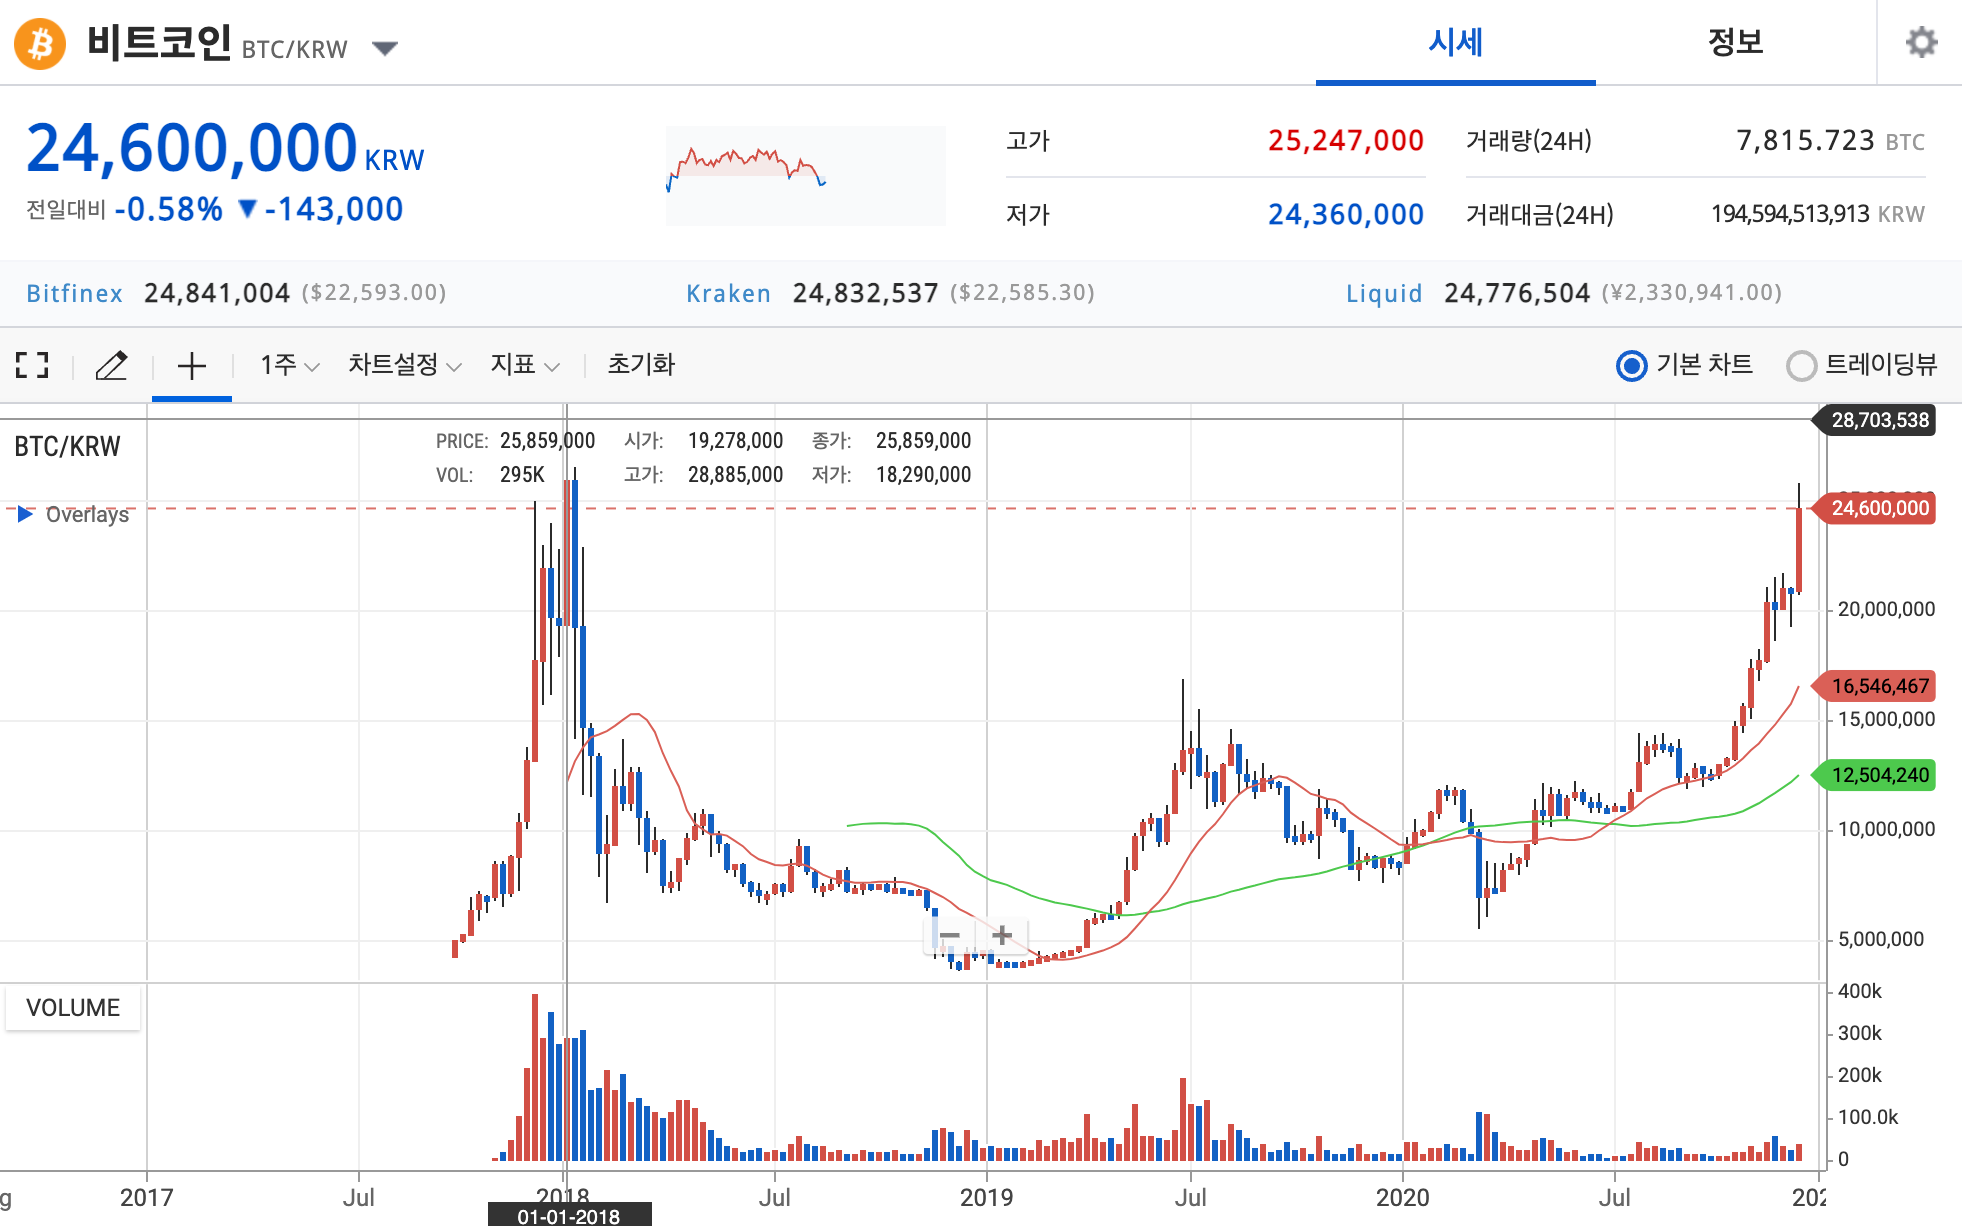Expand the Overlays triangle toggle
Screen dimensions: 1962x1226
(x=25, y=514)
